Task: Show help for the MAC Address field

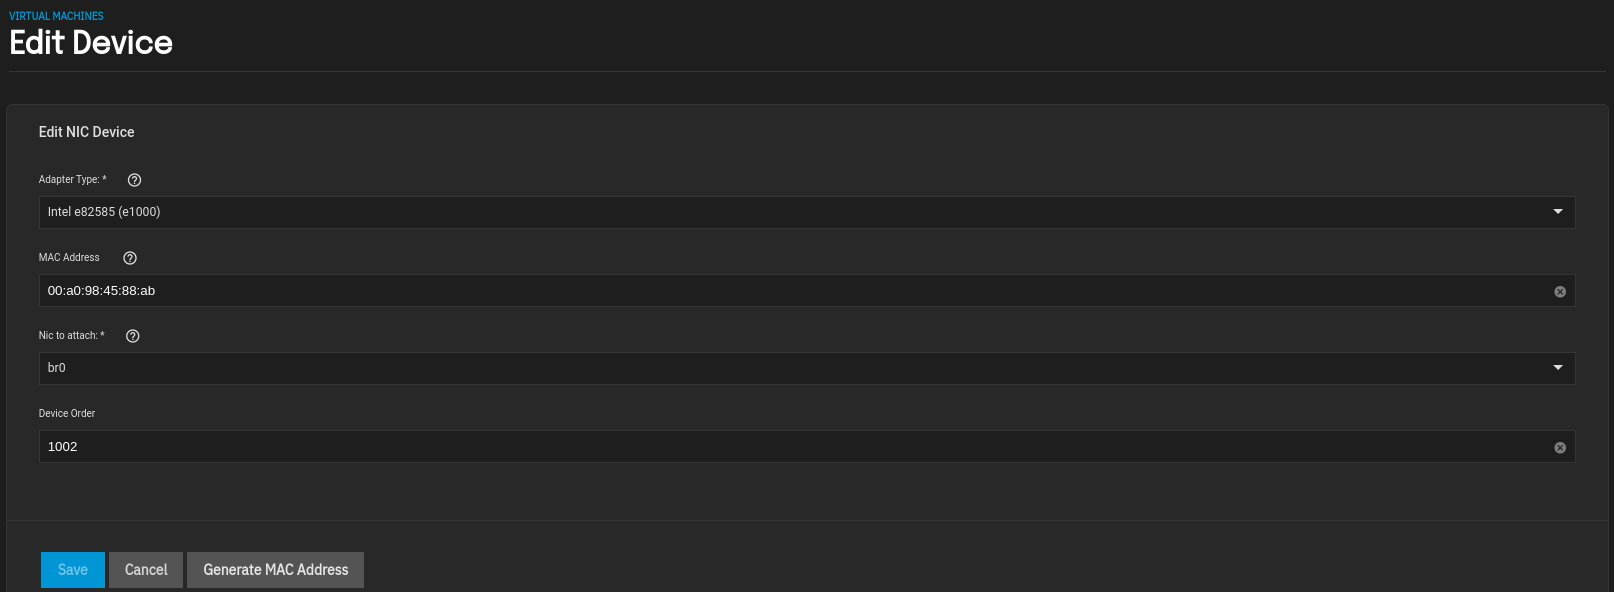Action: click(x=130, y=258)
